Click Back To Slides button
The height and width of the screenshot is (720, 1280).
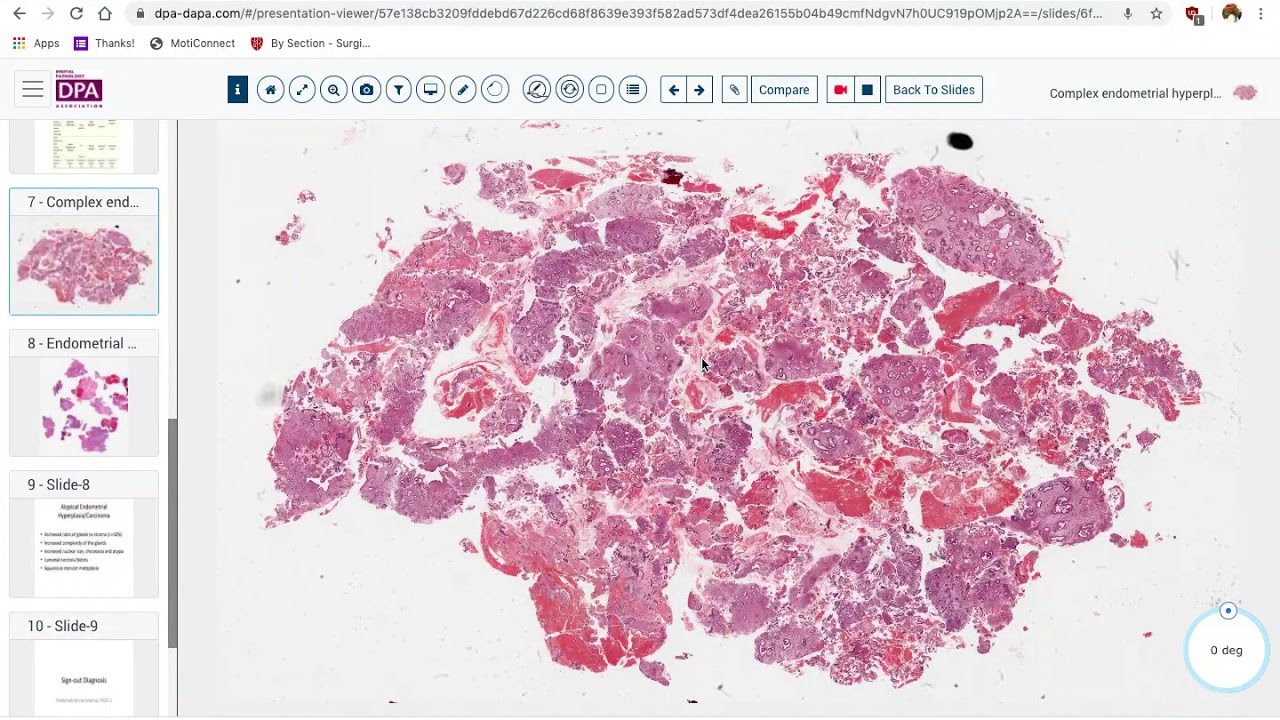point(934,90)
